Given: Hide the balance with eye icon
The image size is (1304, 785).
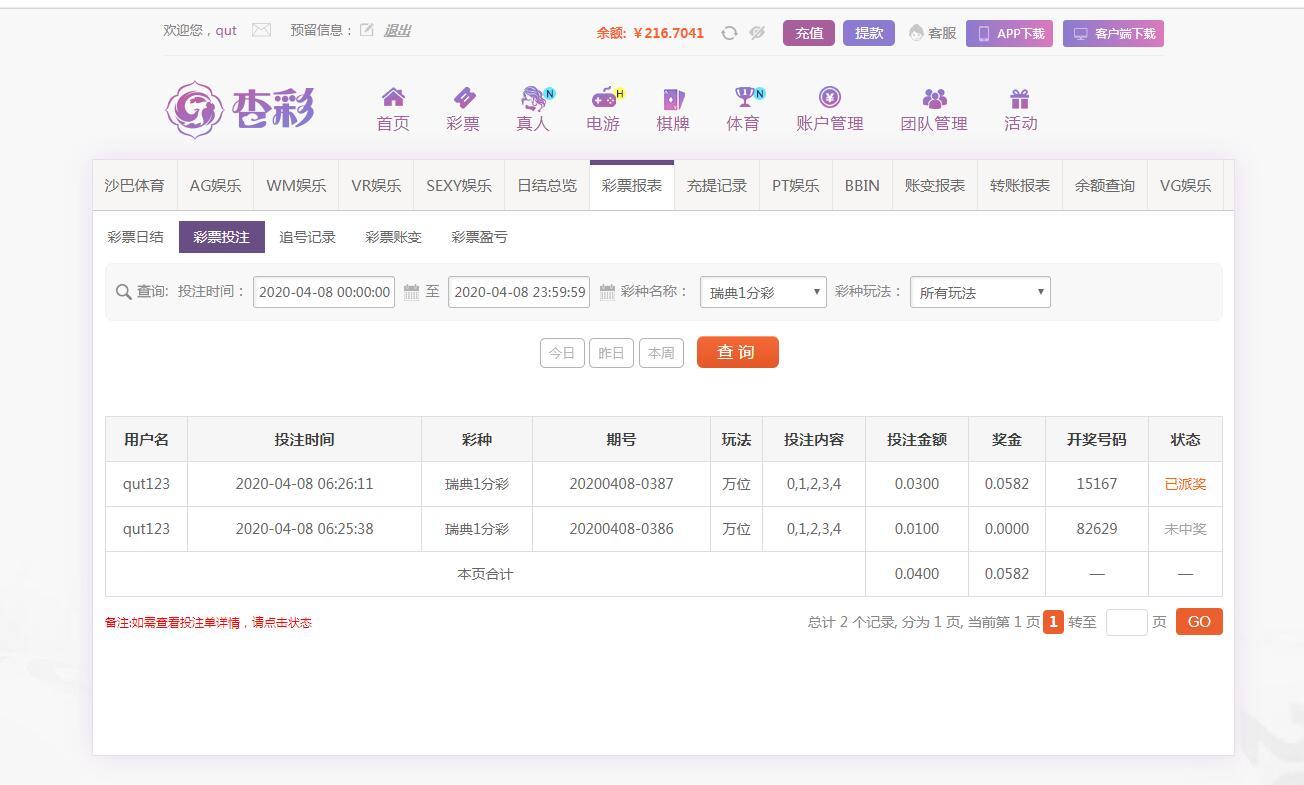Looking at the screenshot, I should (x=757, y=33).
